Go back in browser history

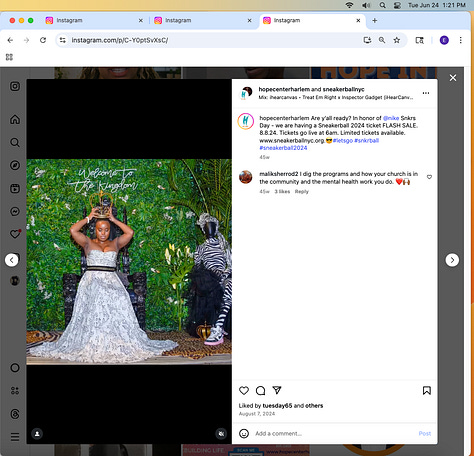tap(10, 40)
